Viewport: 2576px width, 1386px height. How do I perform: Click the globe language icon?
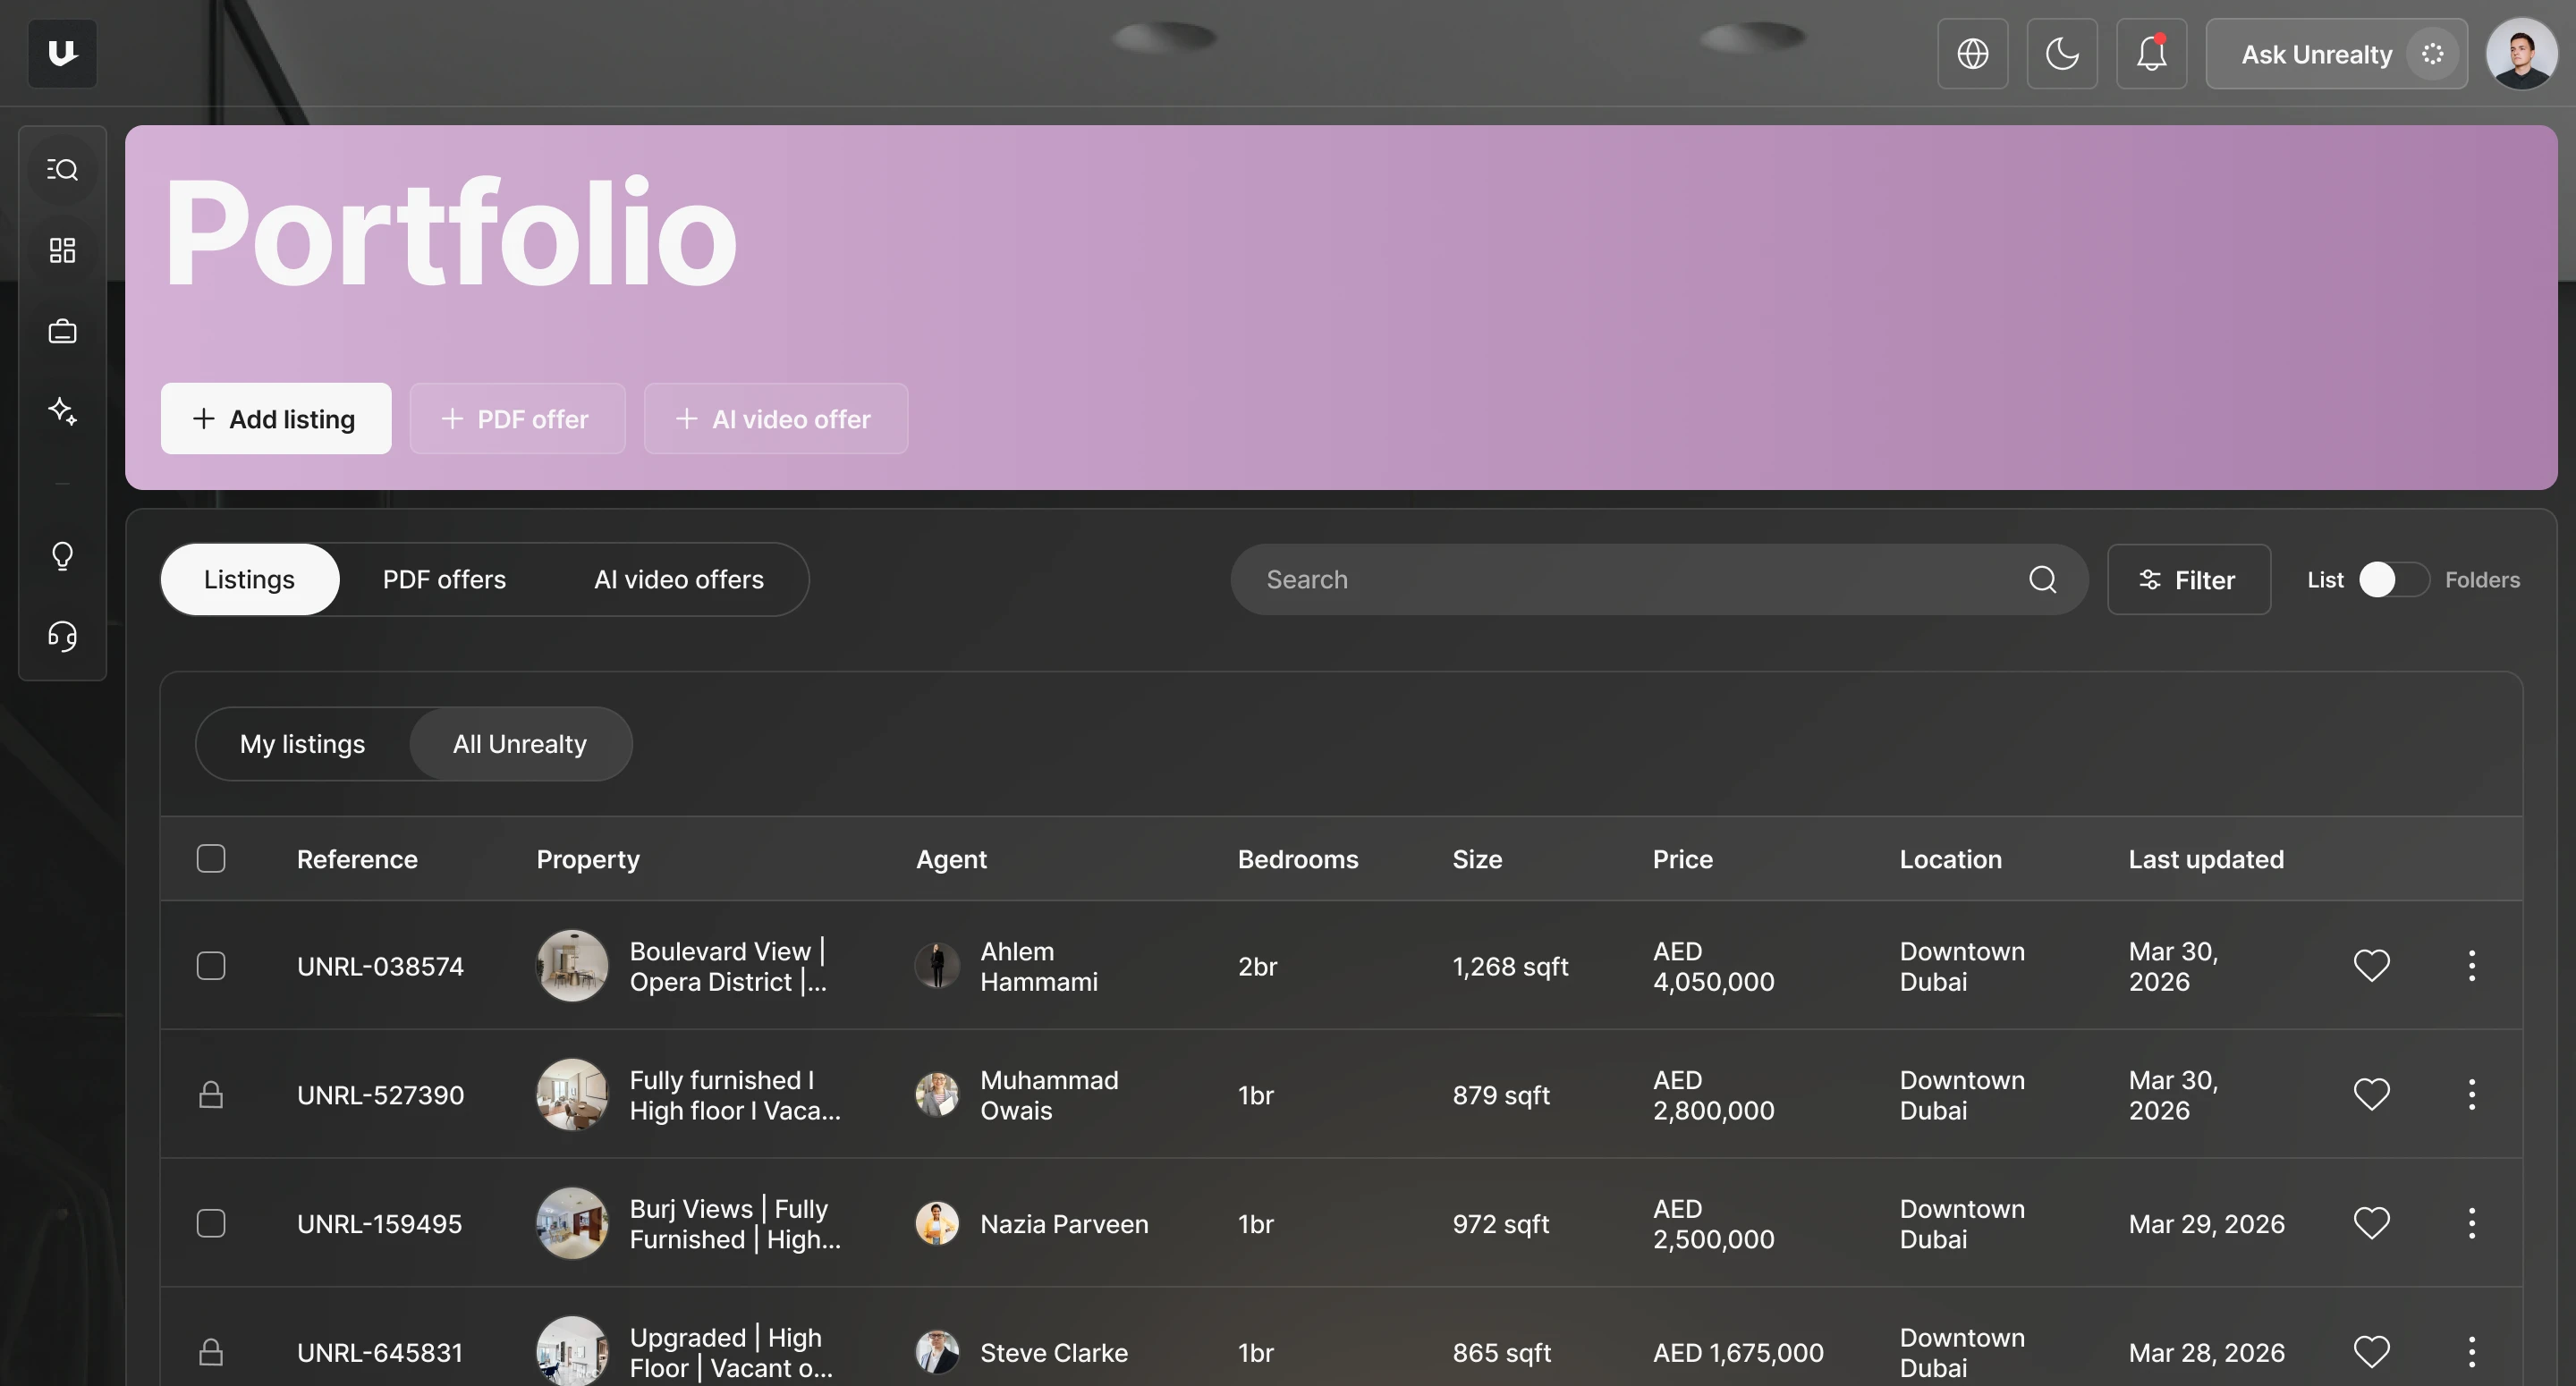coord(1972,54)
